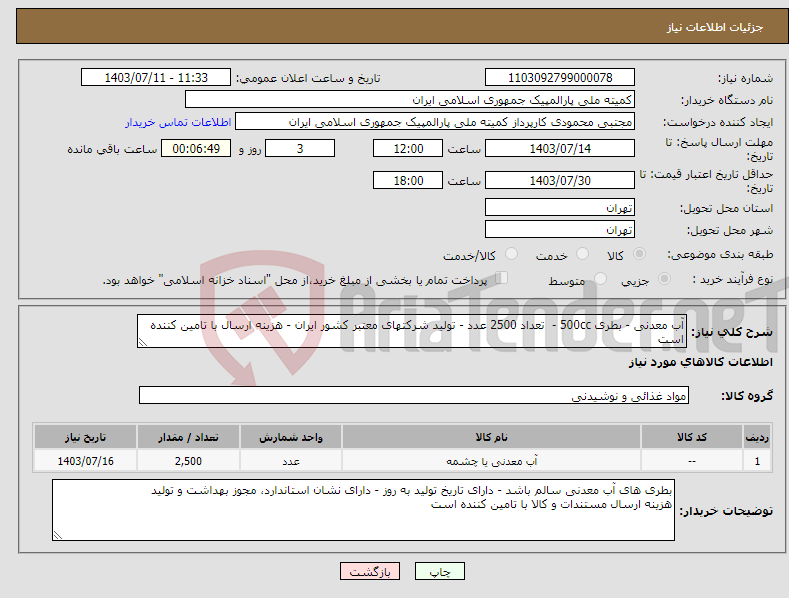Select the خدمت radio button
This screenshot has height=598, width=789.
point(582,254)
